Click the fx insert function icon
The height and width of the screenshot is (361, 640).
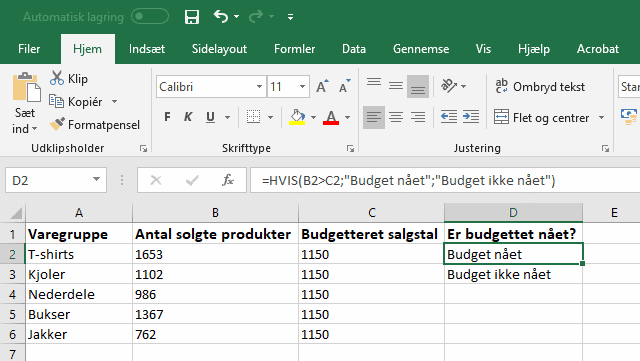tap(227, 180)
